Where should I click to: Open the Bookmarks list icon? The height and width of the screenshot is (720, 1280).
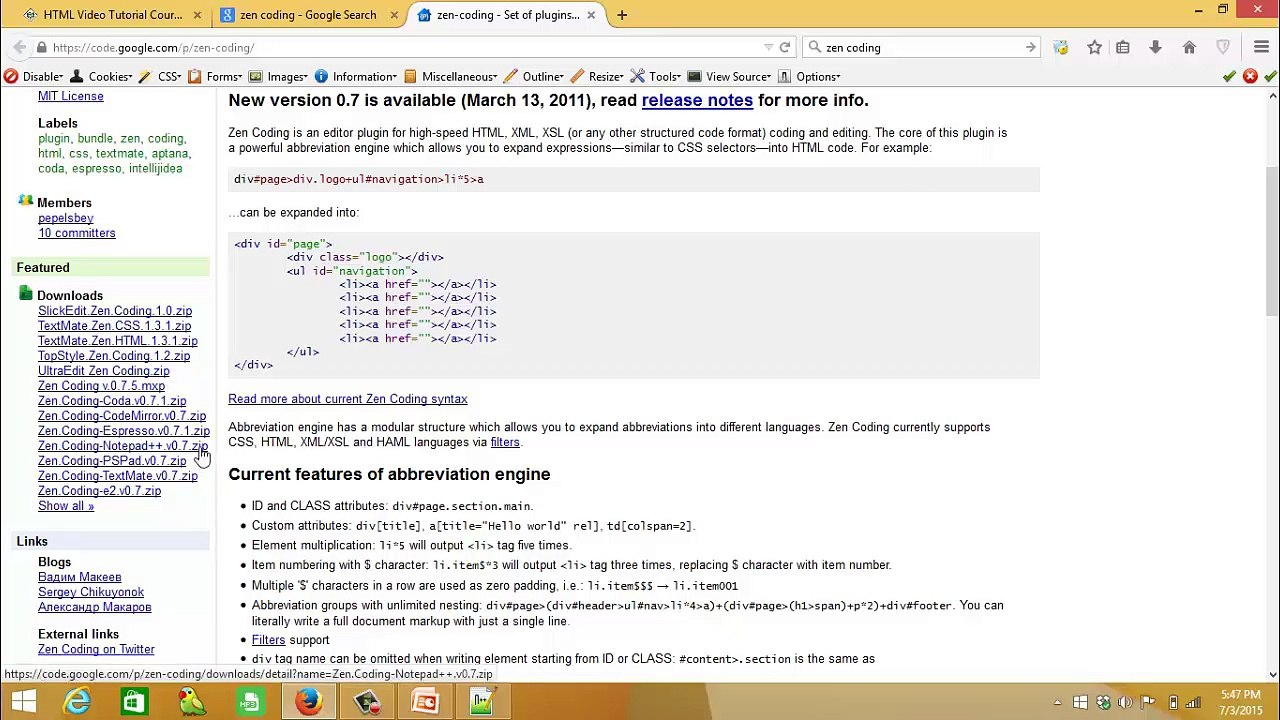pyautogui.click(x=1123, y=47)
